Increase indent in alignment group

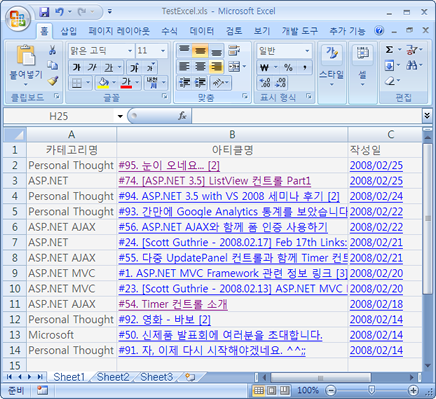[x=200, y=82]
